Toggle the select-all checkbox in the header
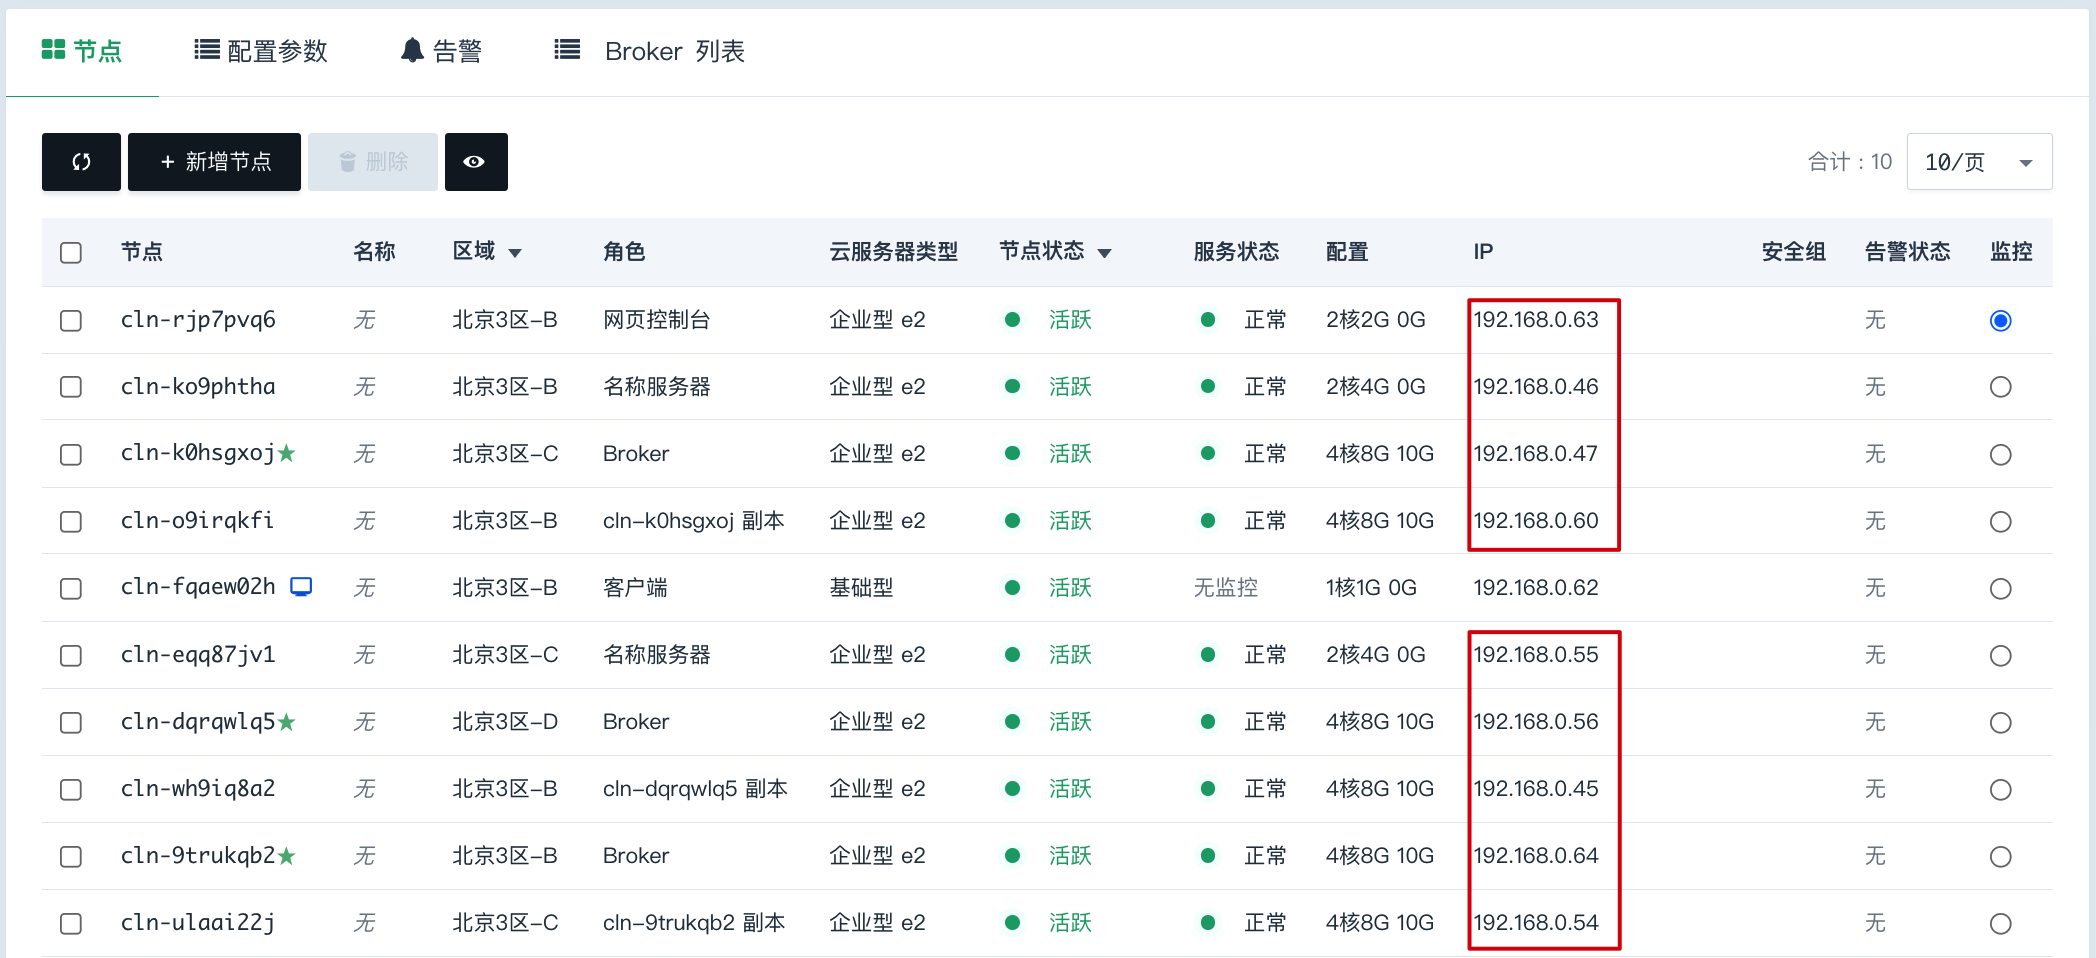 (x=71, y=253)
